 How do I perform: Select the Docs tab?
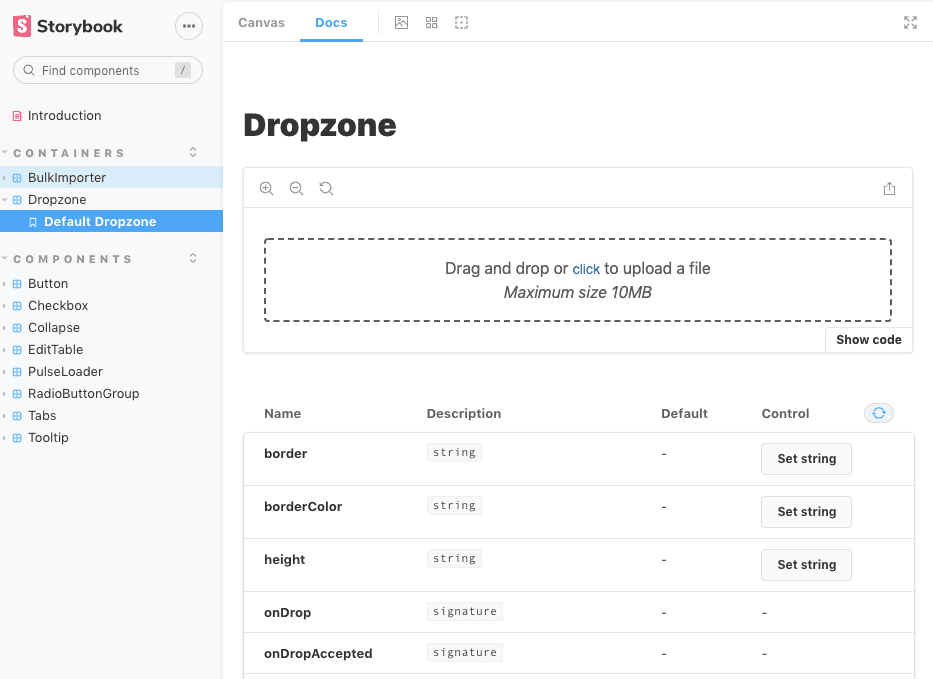[x=331, y=22]
